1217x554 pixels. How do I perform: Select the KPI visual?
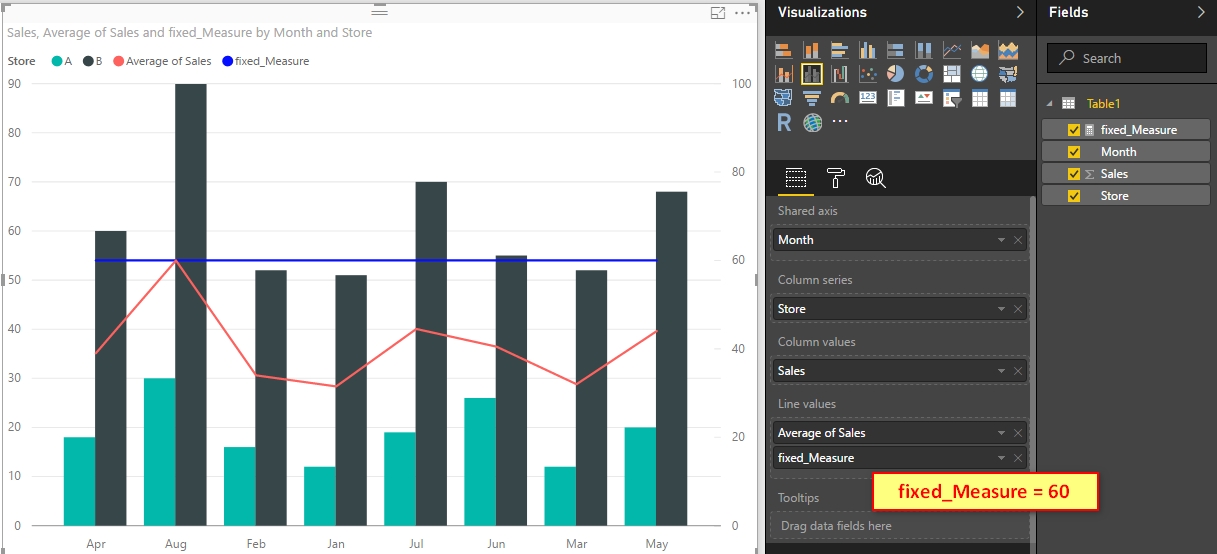(923, 98)
